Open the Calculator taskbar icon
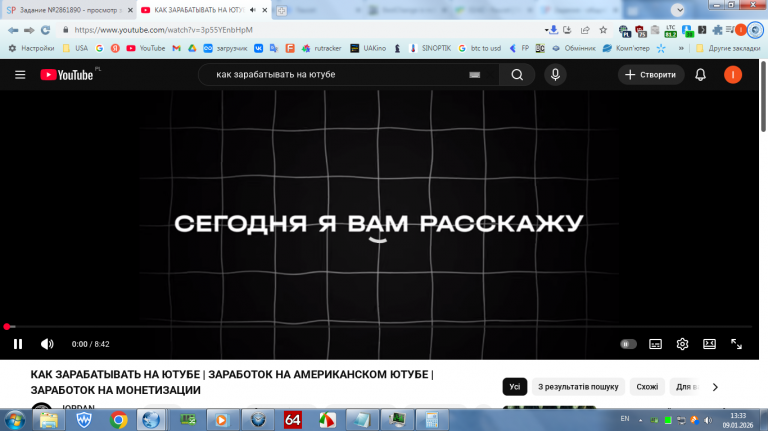768x431 pixels. [432, 420]
